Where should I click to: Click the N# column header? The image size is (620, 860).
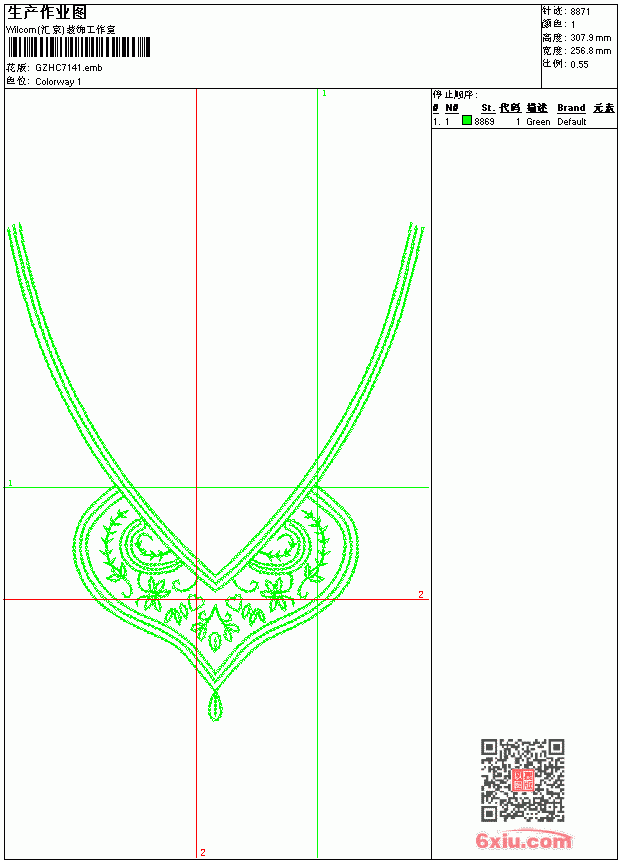(452, 108)
